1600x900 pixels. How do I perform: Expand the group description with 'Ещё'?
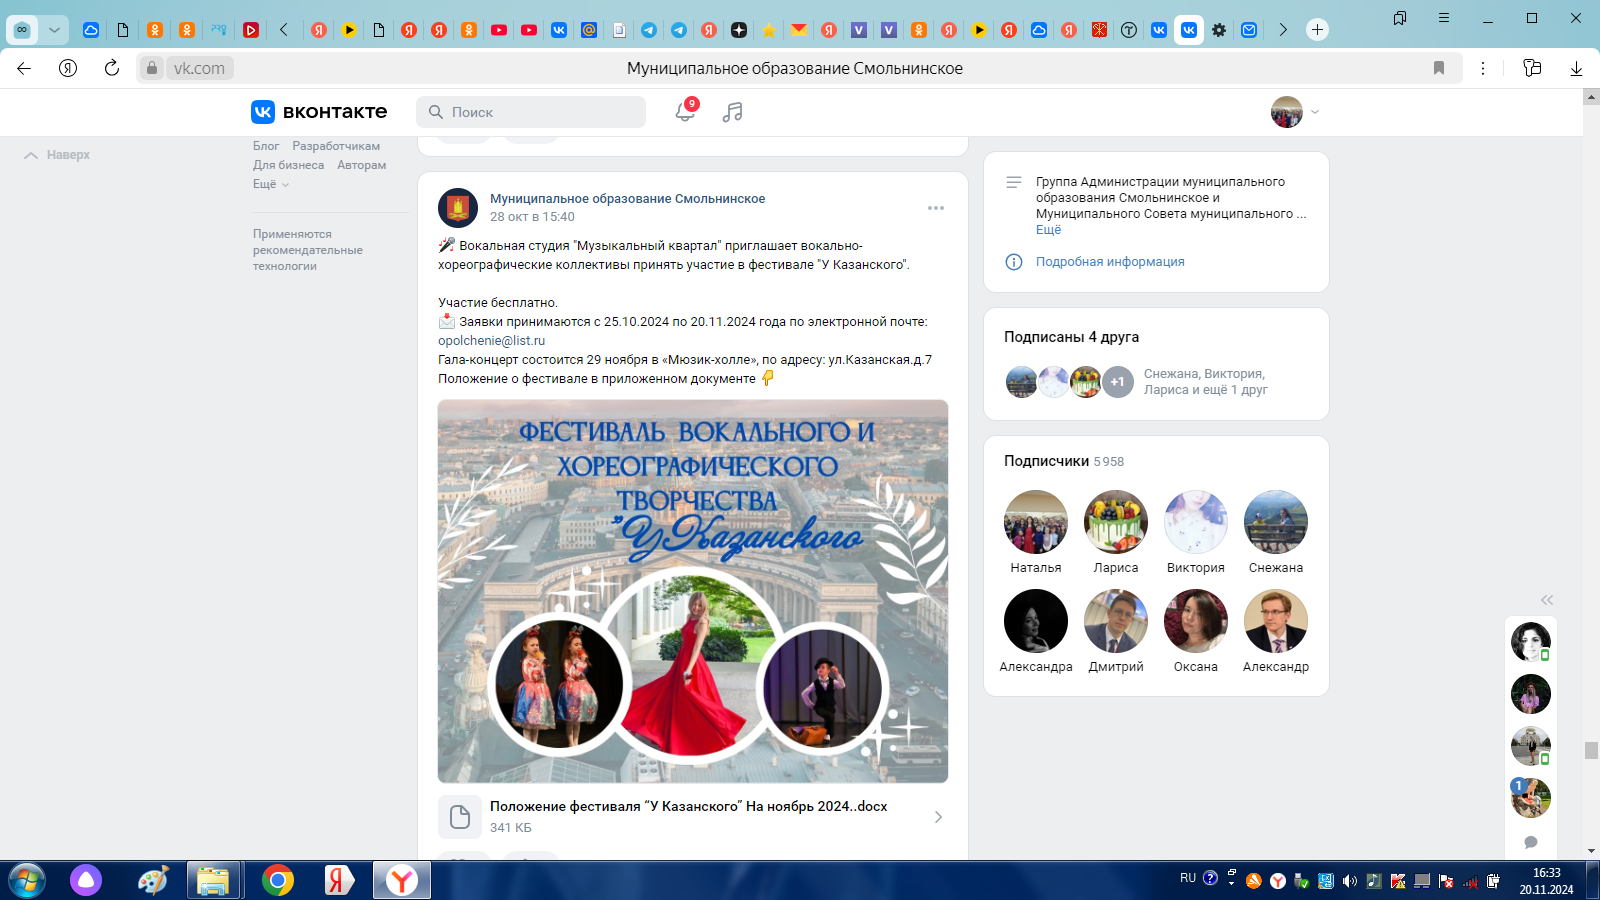(1048, 230)
